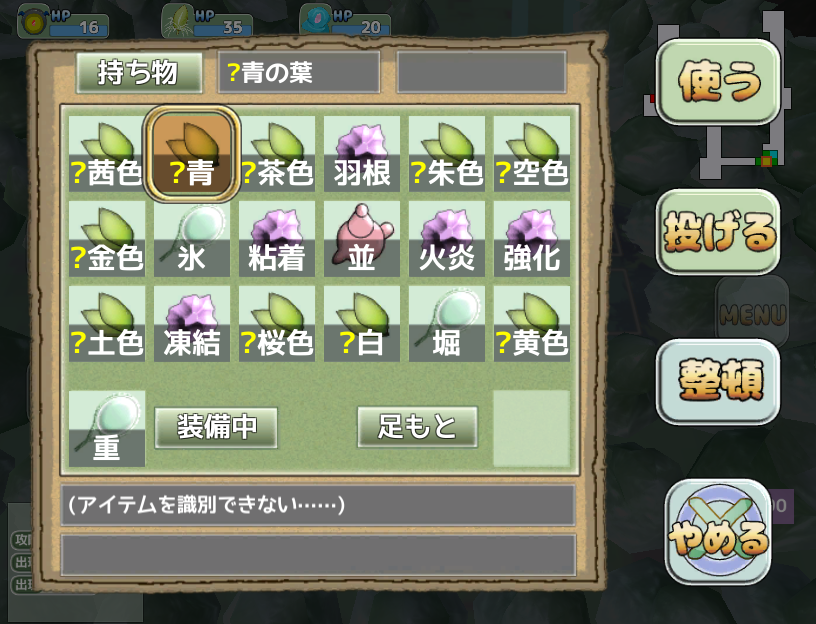Image resolution: width=816 pixels, height=624 pixels.
Task: Click the 使う use button
Action: point(718,82)
